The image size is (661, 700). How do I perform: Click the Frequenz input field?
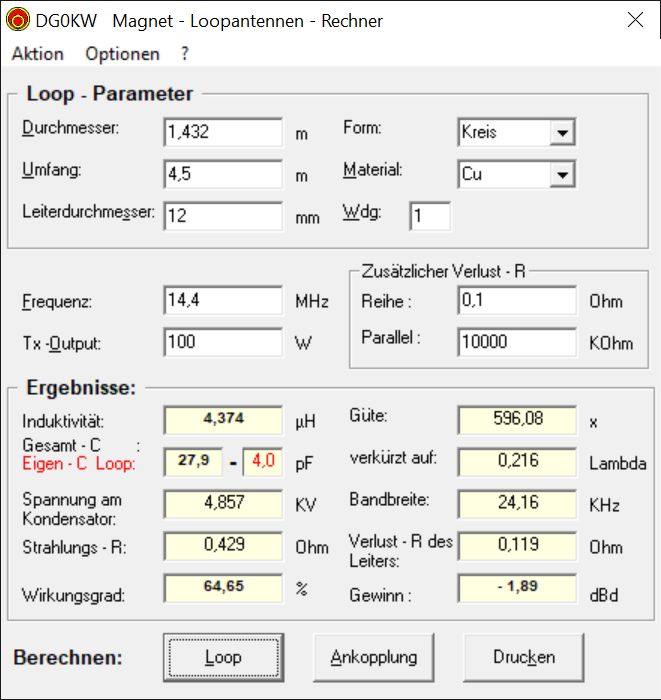pyautogui.click(x=223, y=300)
